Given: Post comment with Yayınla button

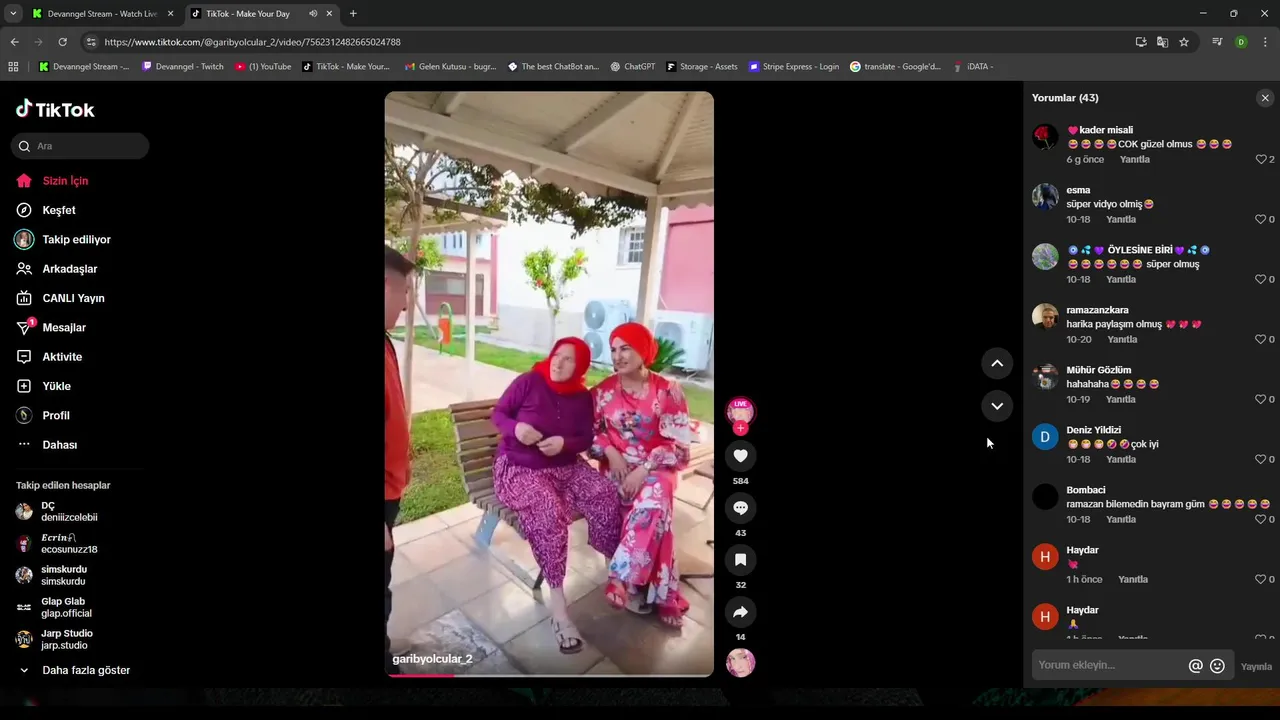Looking at the screenshot, I should (x=1256, y=667).
